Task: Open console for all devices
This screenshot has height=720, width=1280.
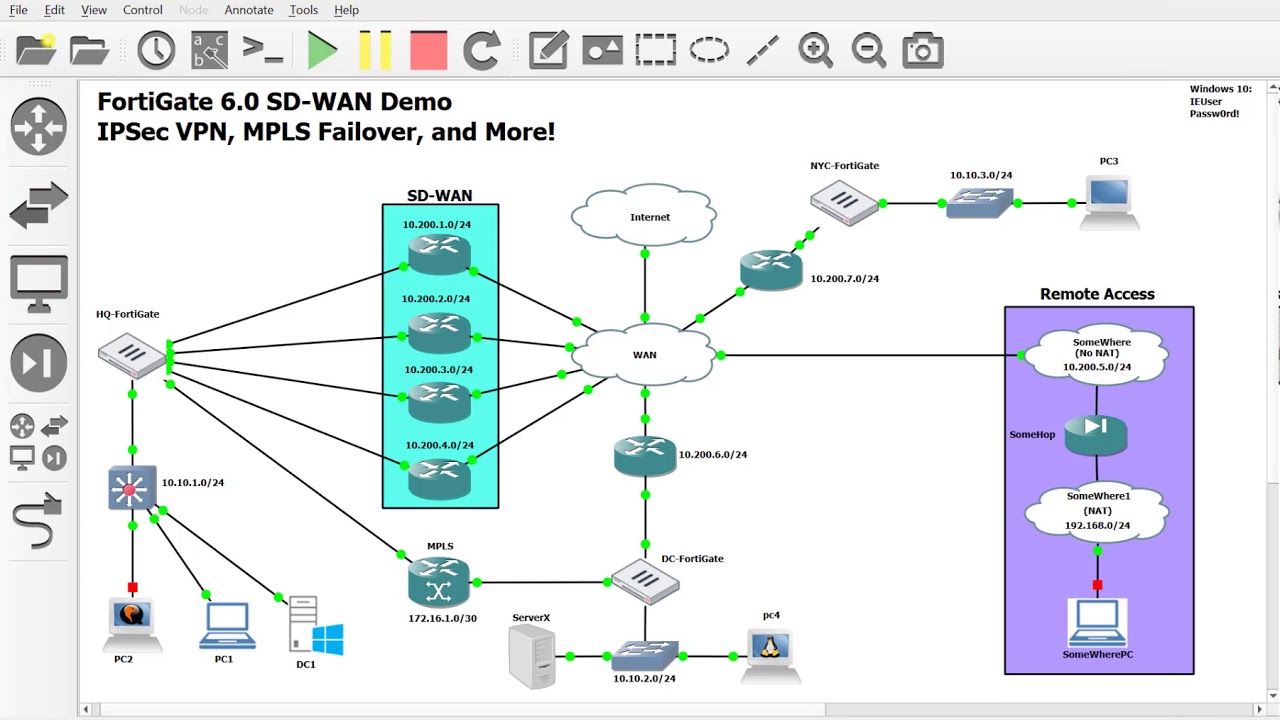Action: [262, 50]
